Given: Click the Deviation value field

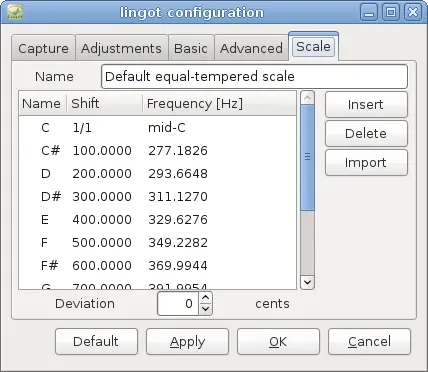Looking at the screenshot, I should click(178, 304).
